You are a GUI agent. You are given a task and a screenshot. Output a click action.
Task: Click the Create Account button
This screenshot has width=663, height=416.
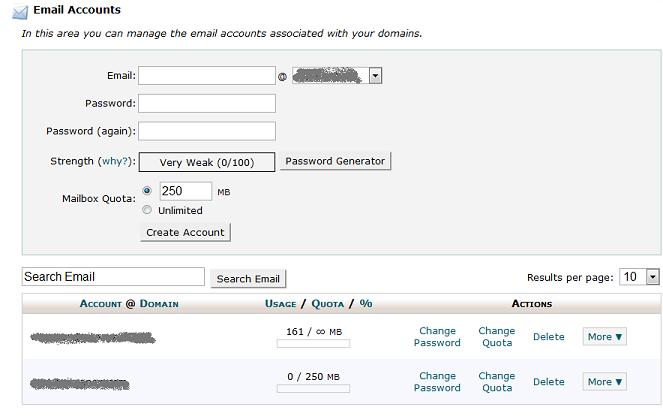[186, 232]
